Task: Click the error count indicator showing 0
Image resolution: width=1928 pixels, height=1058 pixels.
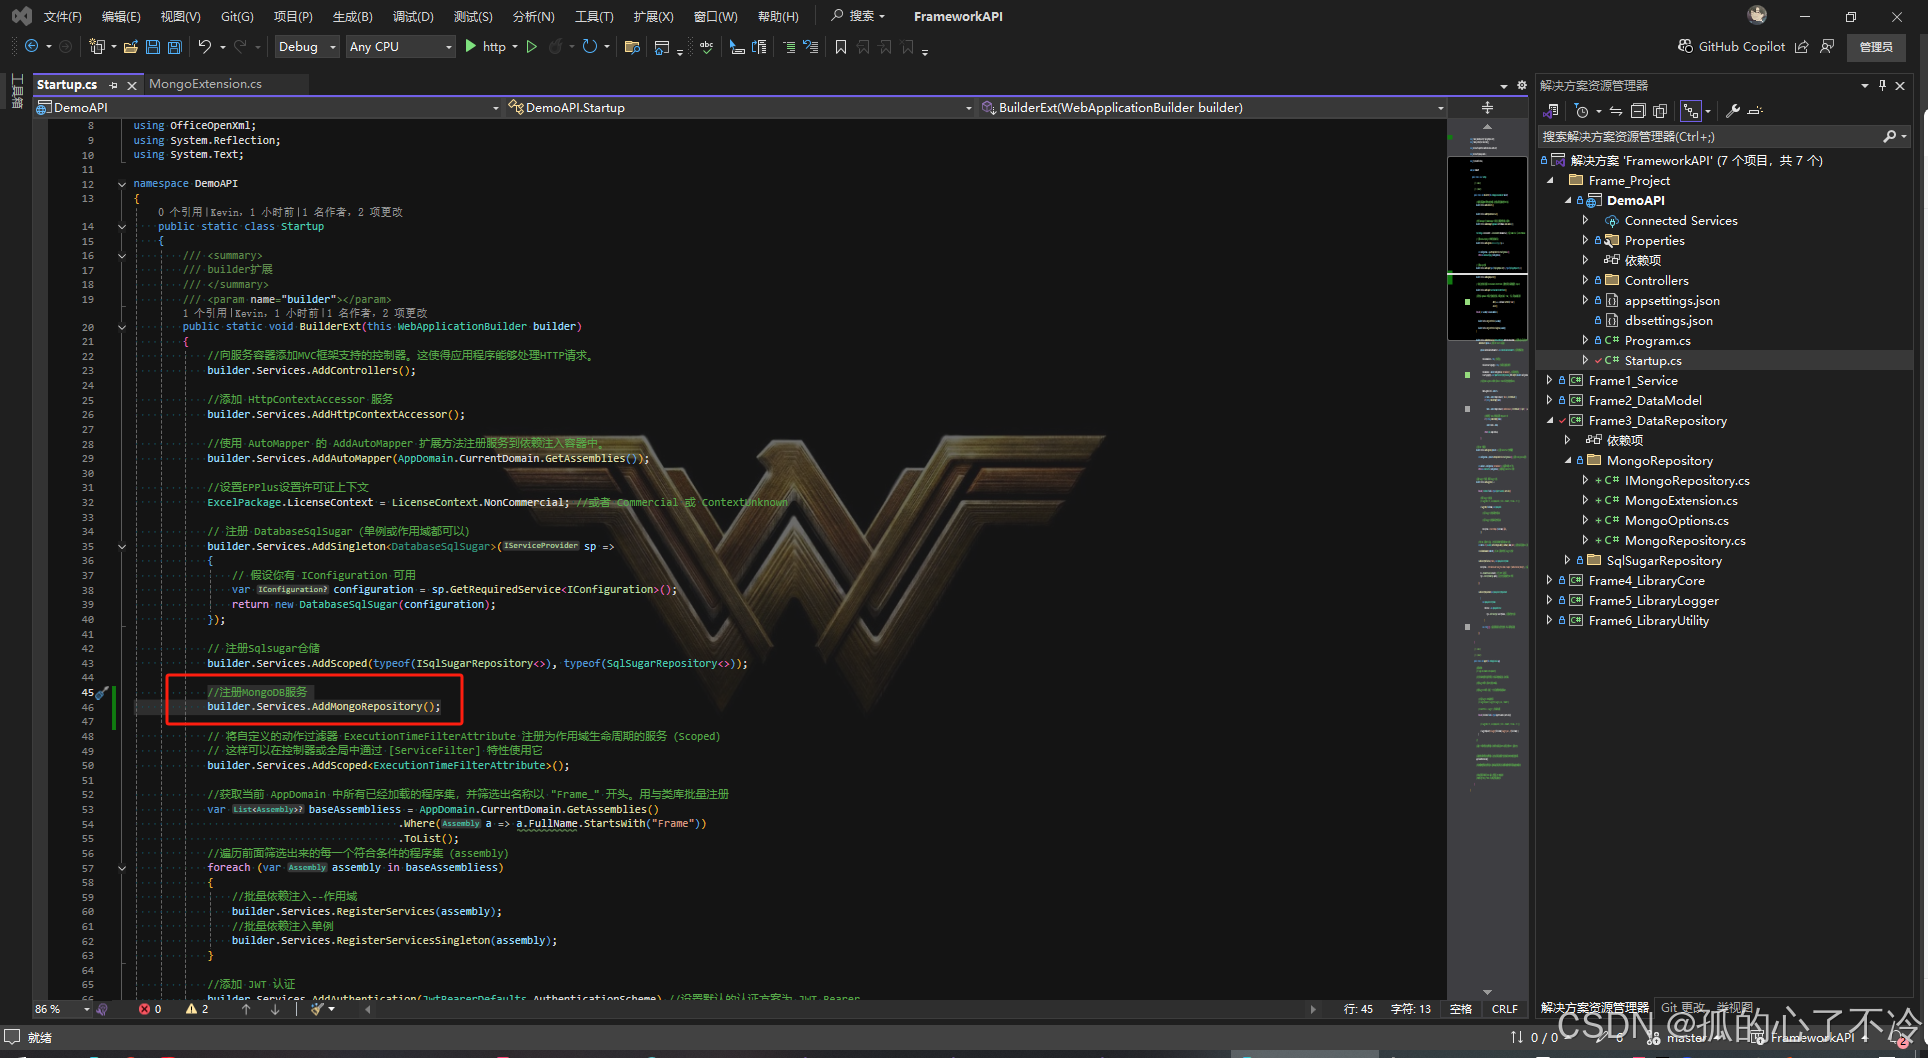Action: [150, 1009]
